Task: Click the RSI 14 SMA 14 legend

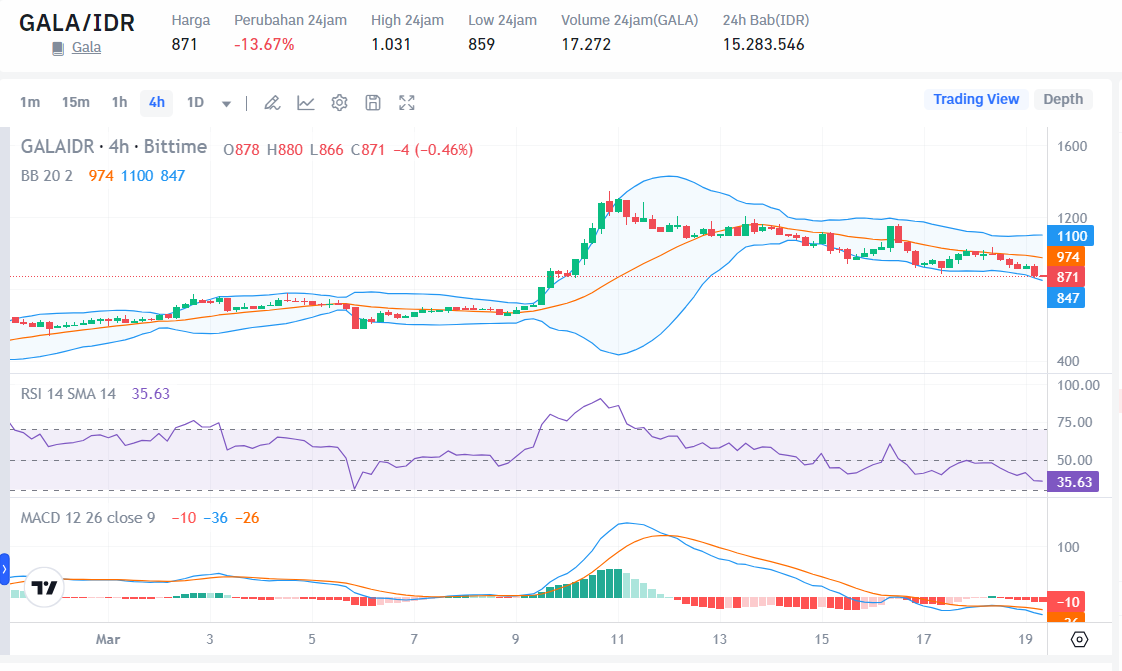Action: click(68, 393)
